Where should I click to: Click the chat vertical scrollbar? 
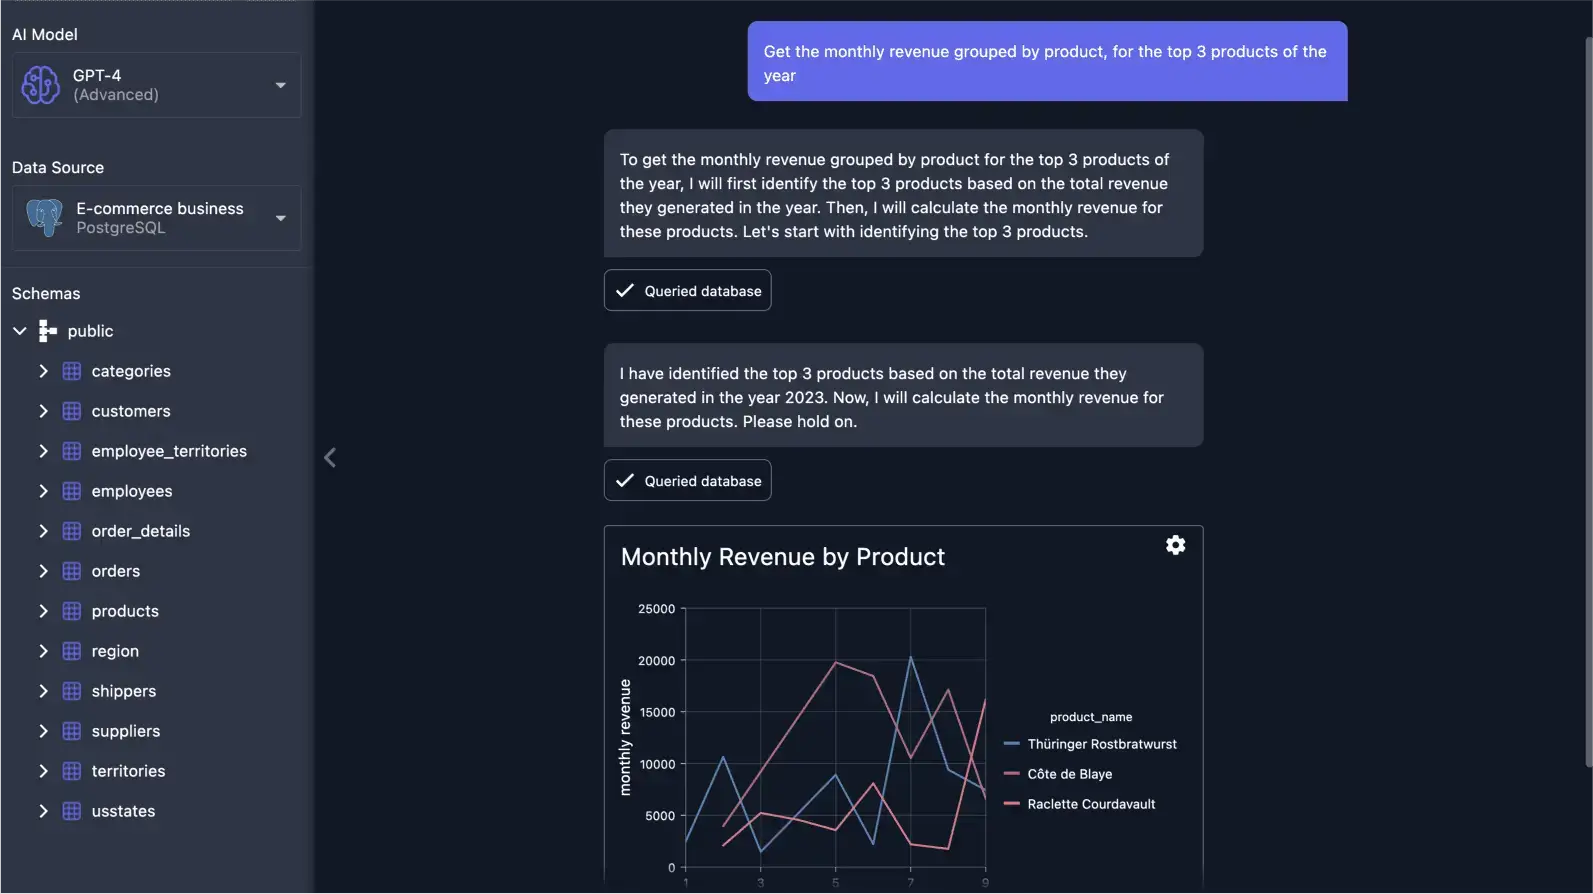pos(1588,400)
